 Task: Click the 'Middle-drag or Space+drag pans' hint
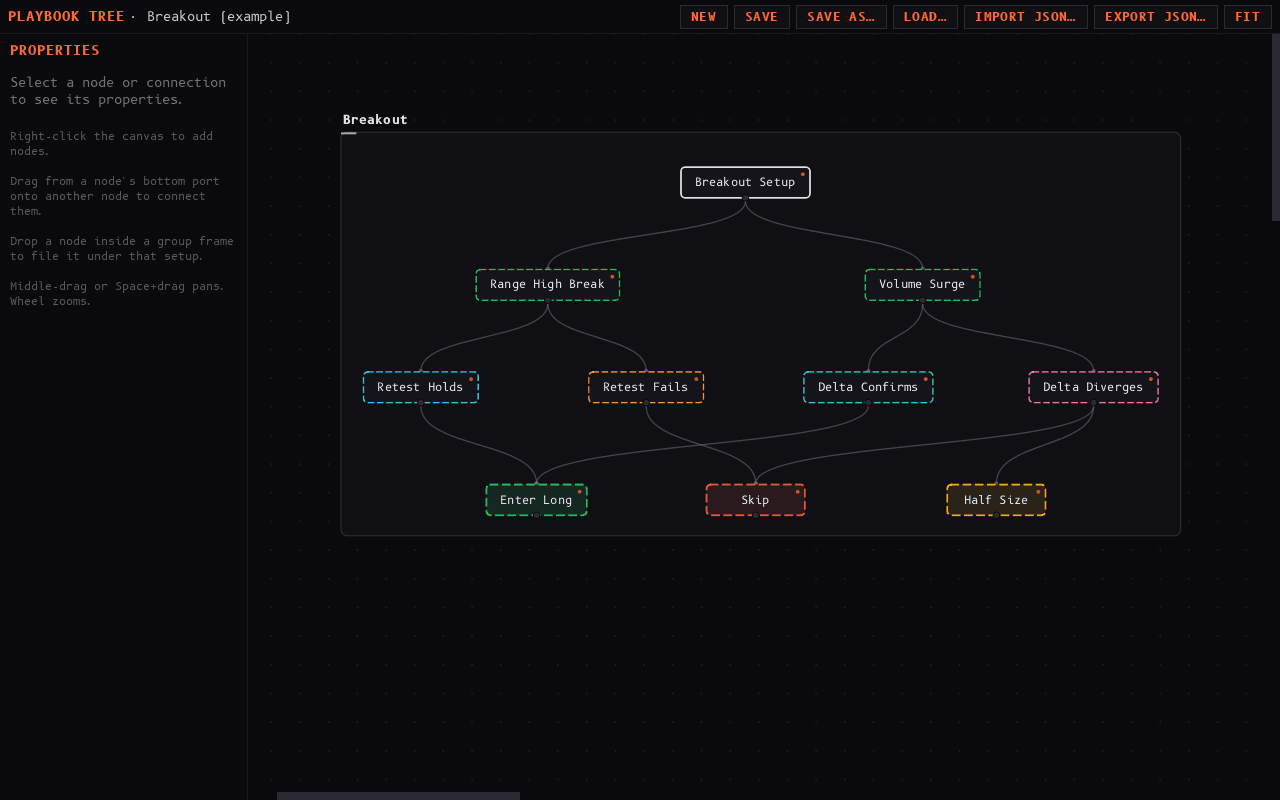tap(117, 293)
